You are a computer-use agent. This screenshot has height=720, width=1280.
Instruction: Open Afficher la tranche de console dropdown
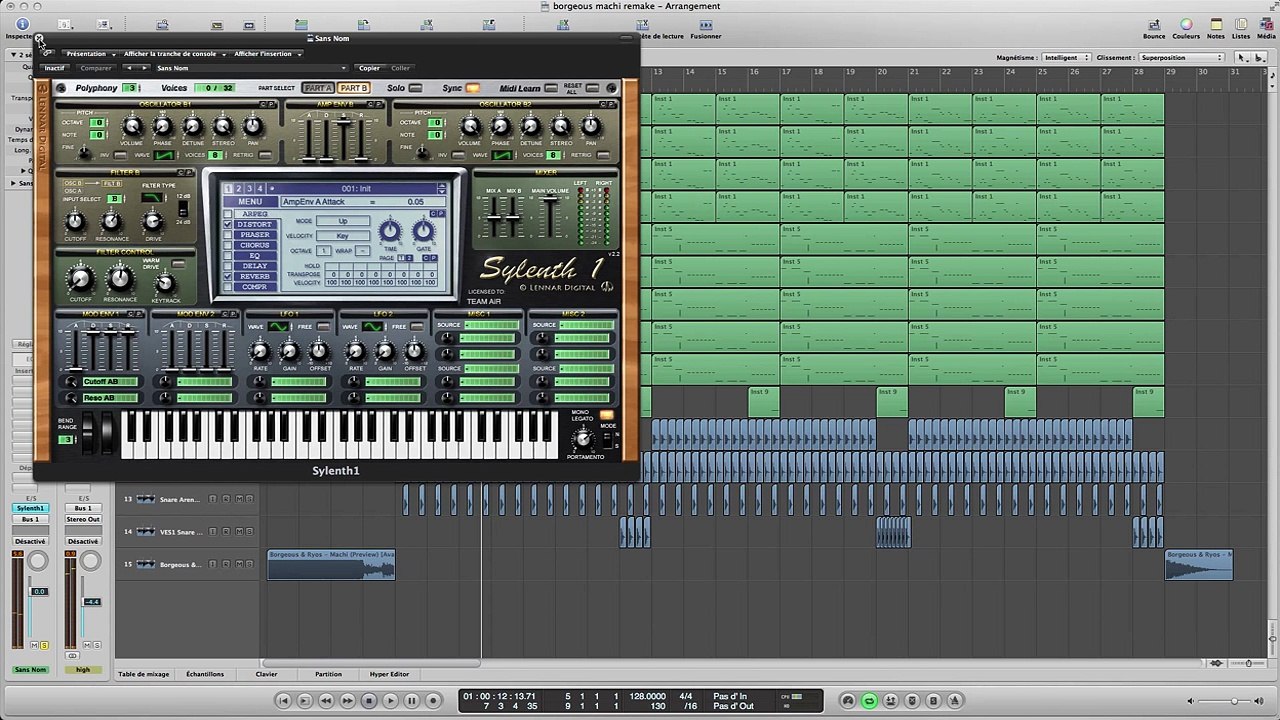[173, 54]
